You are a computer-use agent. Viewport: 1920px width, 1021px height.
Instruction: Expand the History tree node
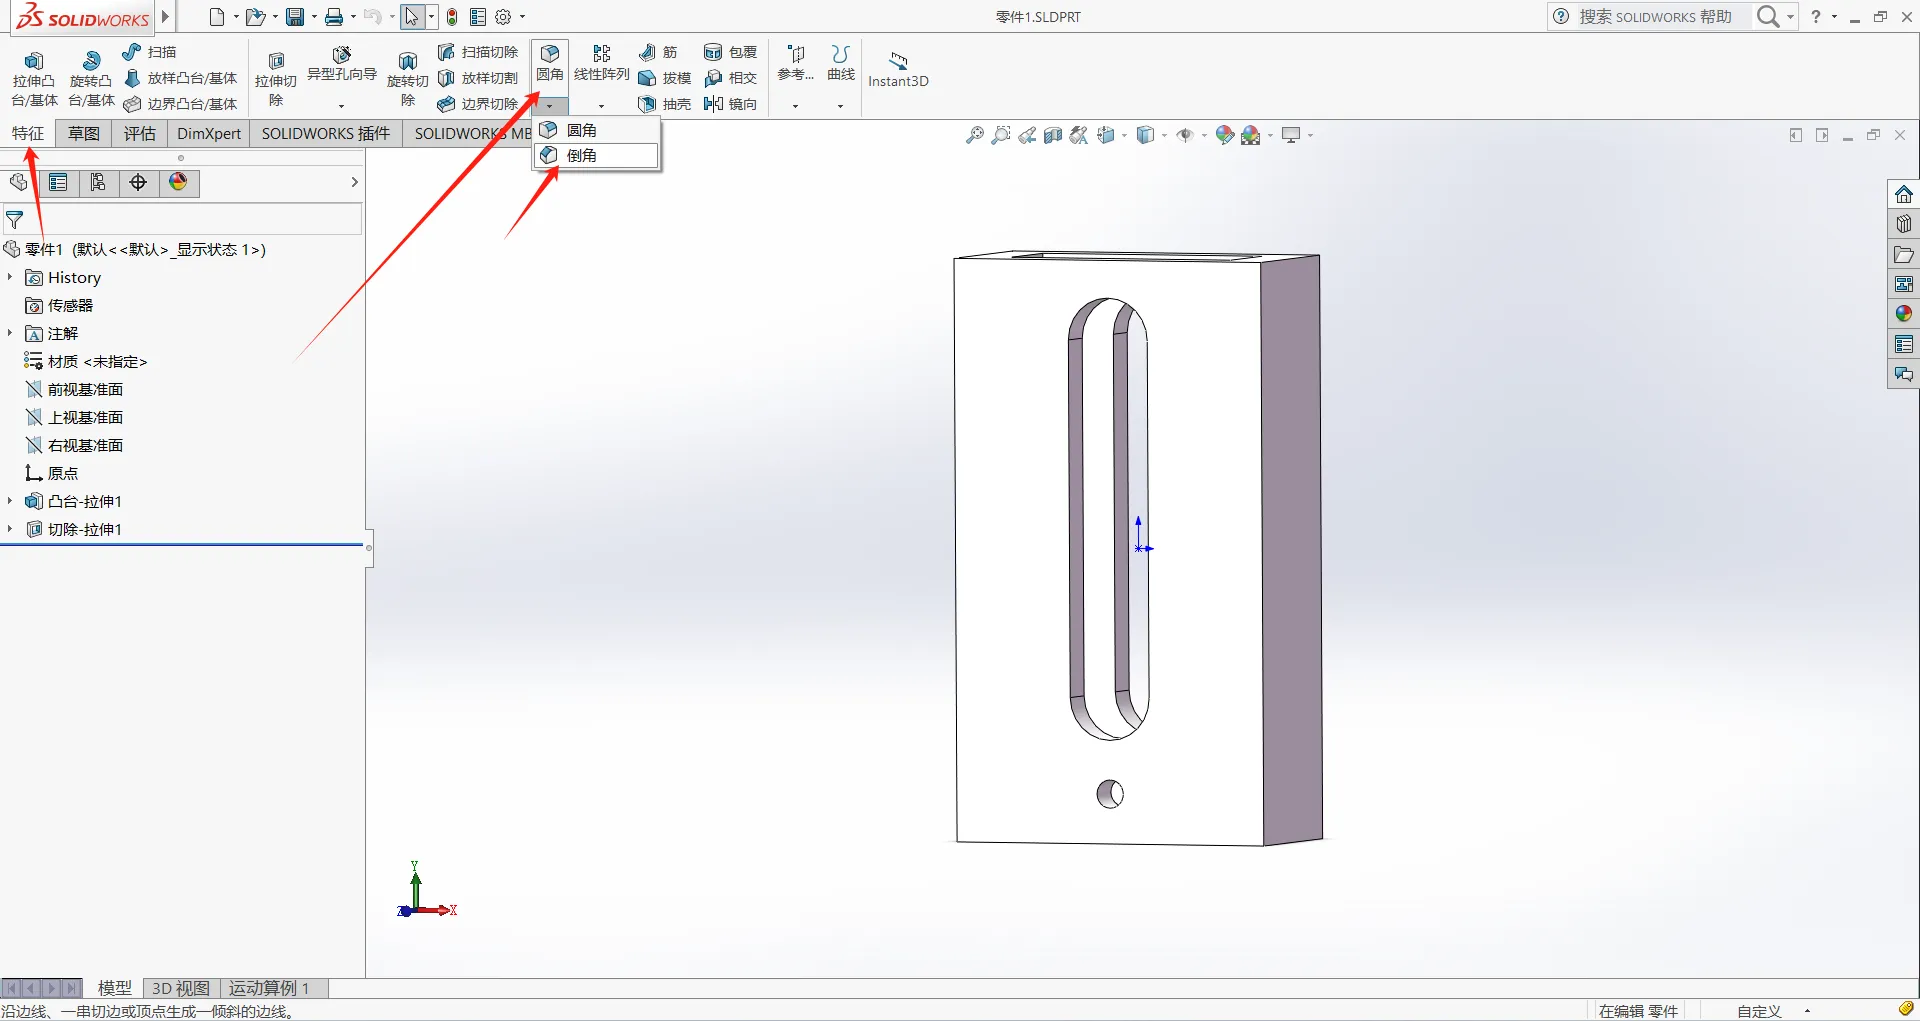(x=10, y=277)
